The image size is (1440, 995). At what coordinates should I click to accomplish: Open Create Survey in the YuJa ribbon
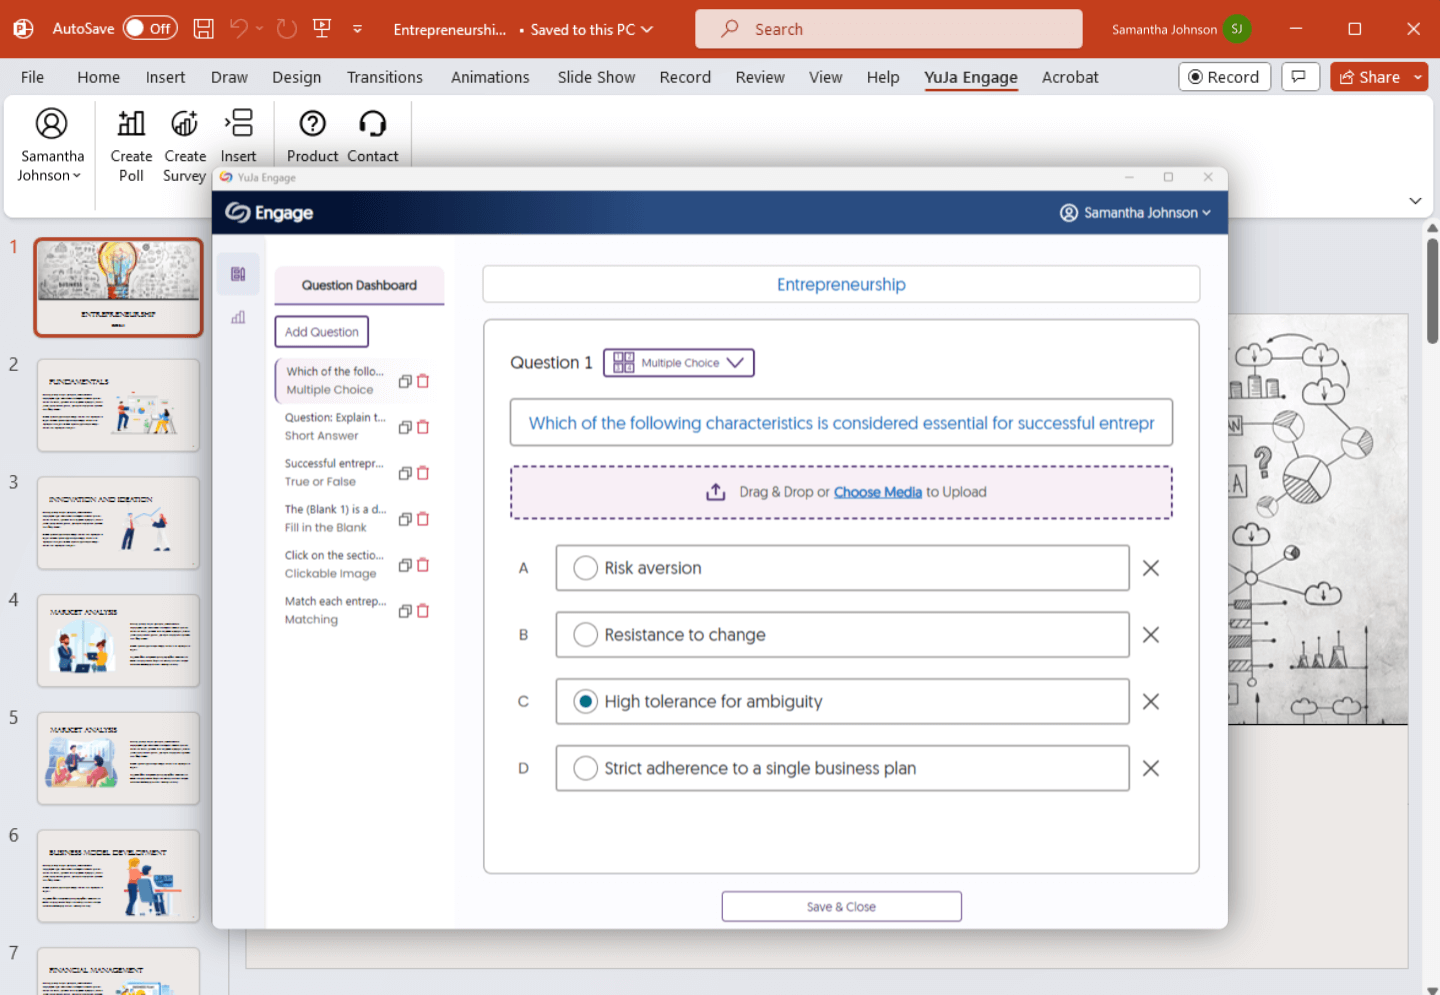coord(184,141)
